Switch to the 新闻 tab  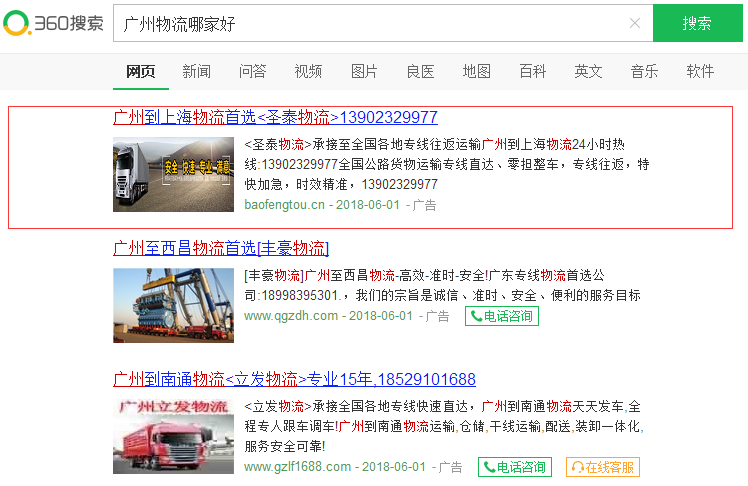pyautogui.click(x=196, y=71)
